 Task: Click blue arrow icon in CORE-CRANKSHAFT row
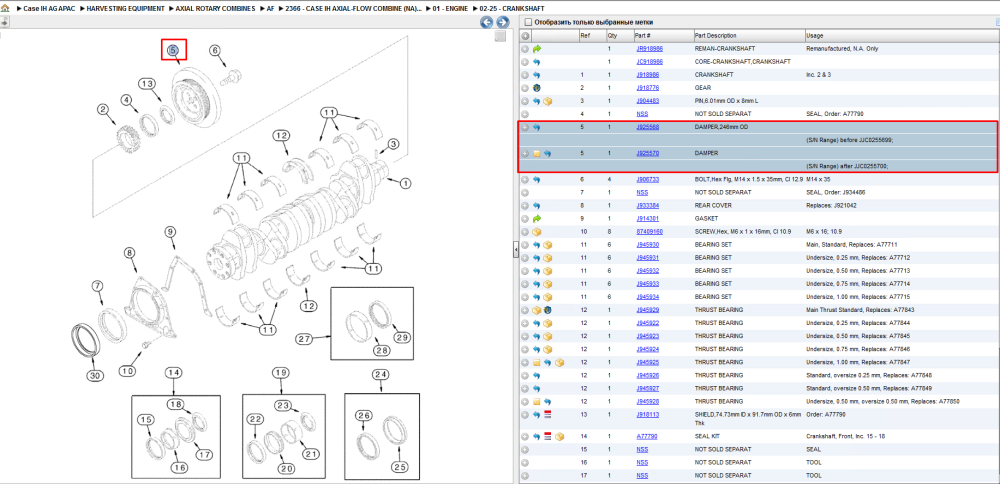point(536,62)
